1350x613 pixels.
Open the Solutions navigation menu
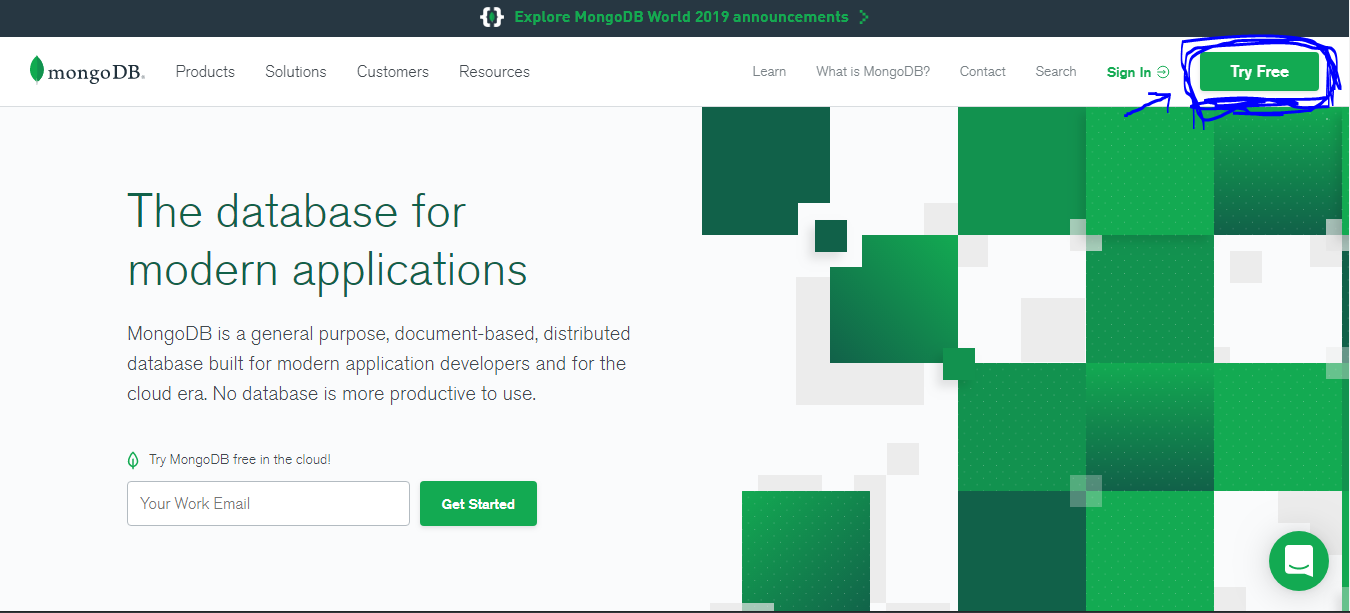(x=295, y=71)
